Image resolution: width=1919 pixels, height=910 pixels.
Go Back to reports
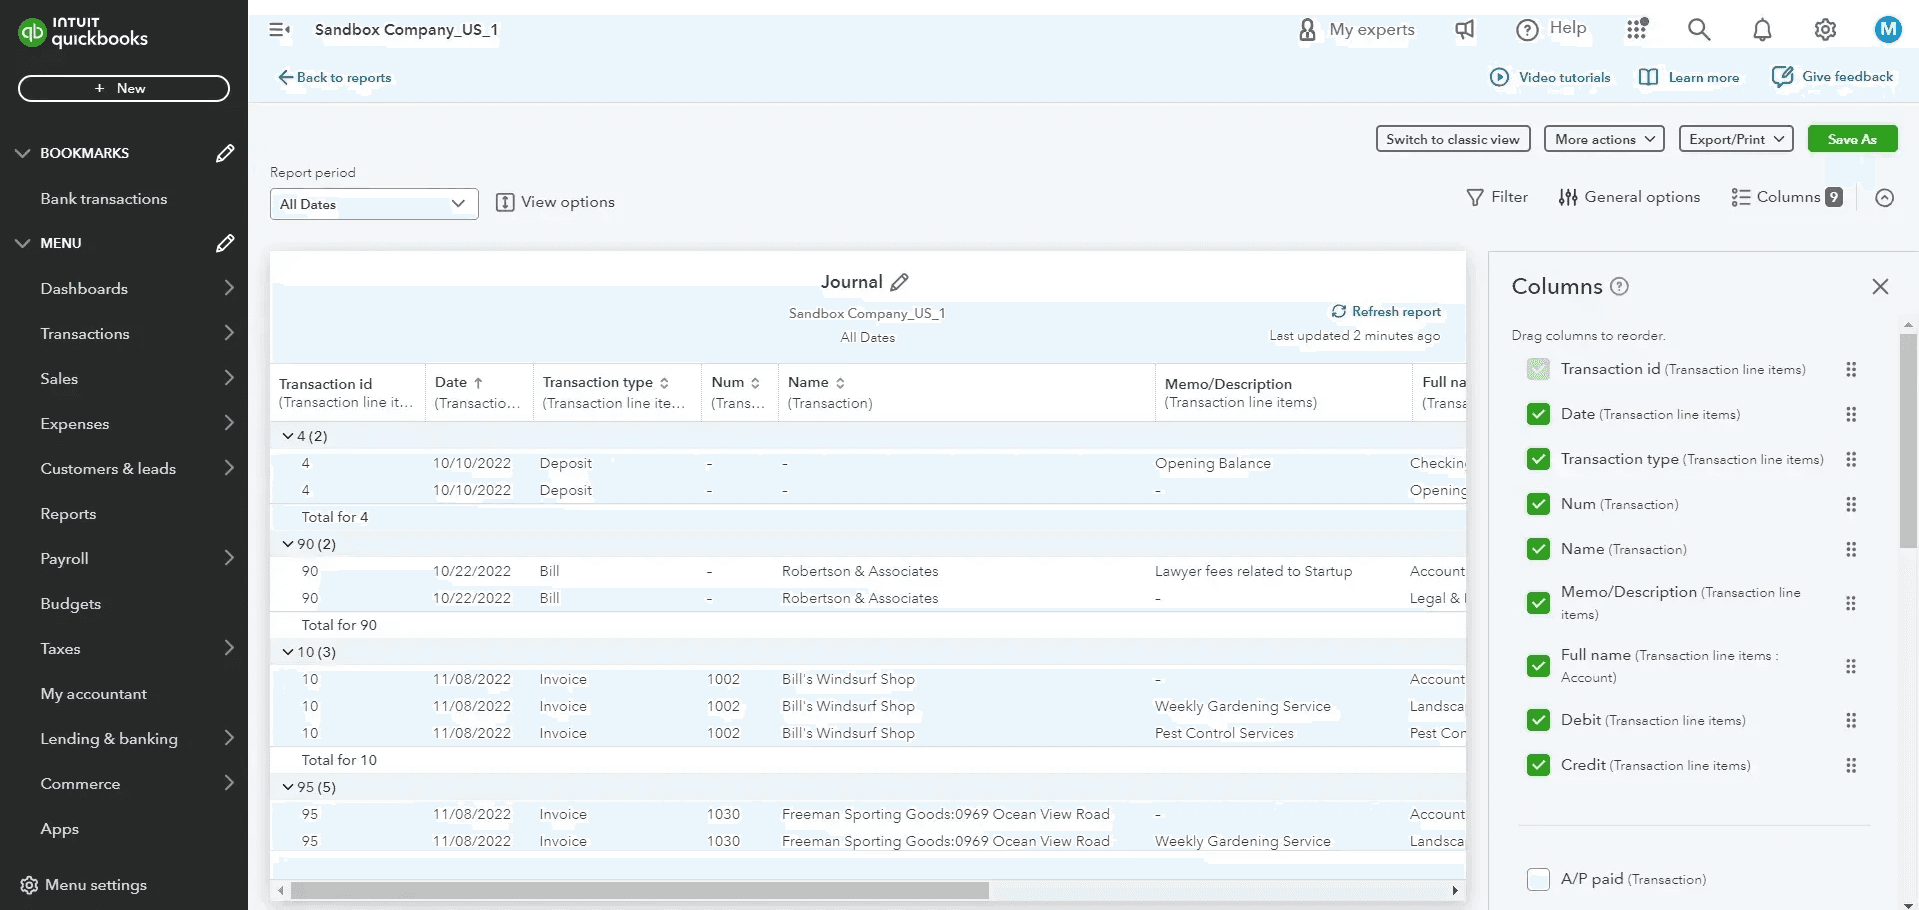pos(335,77)
